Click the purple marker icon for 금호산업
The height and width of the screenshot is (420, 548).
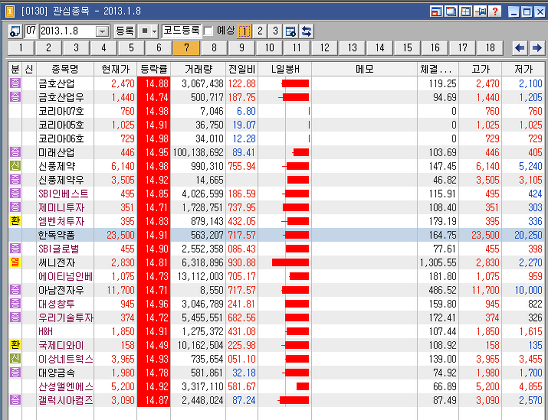pos(15,84)
